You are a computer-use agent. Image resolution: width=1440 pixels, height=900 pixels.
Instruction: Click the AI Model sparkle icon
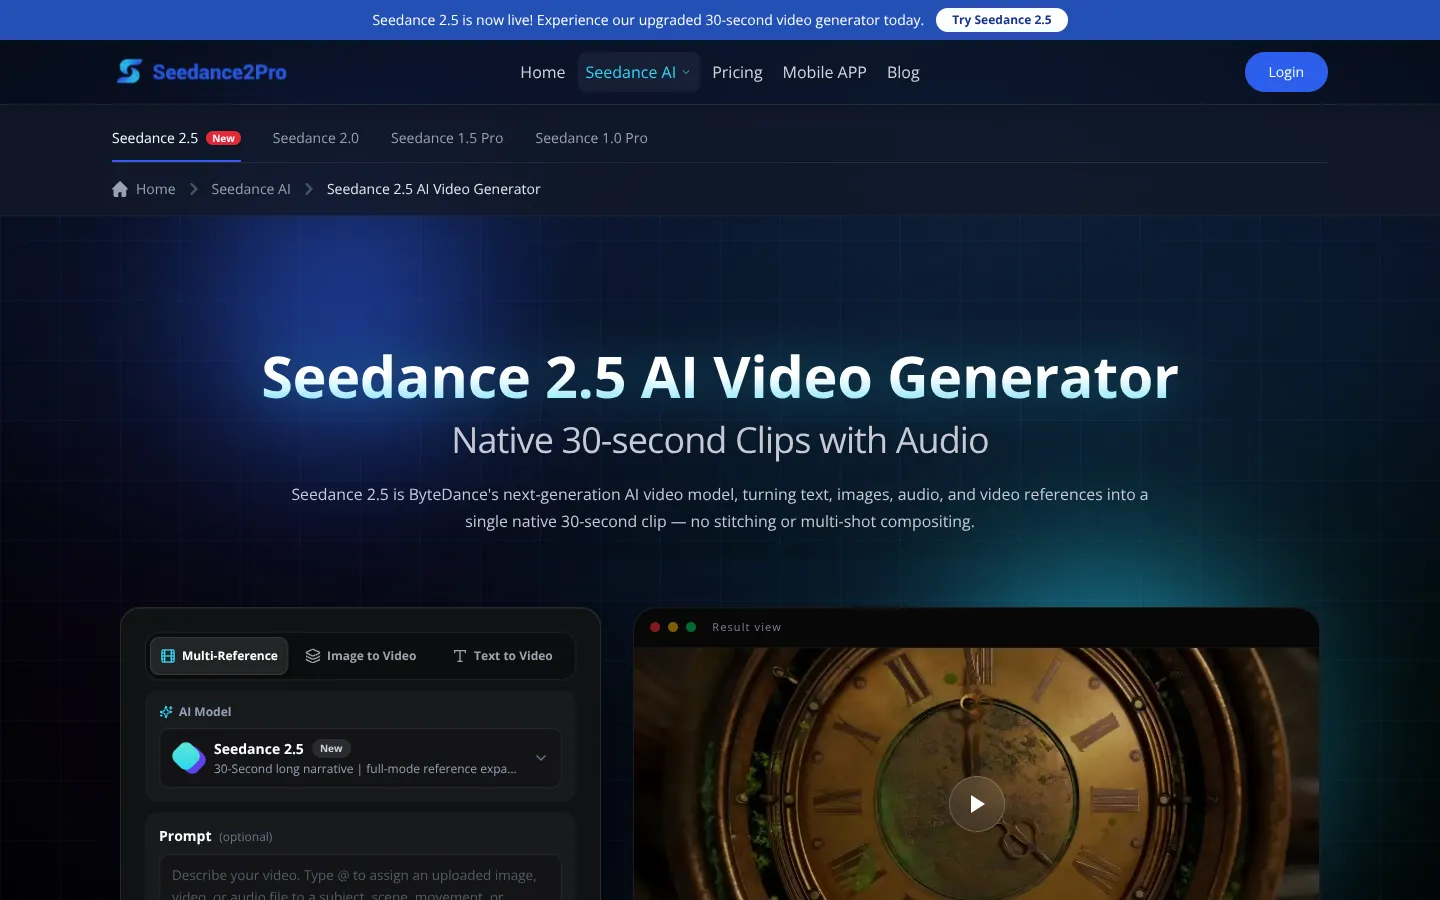(166, 712)
